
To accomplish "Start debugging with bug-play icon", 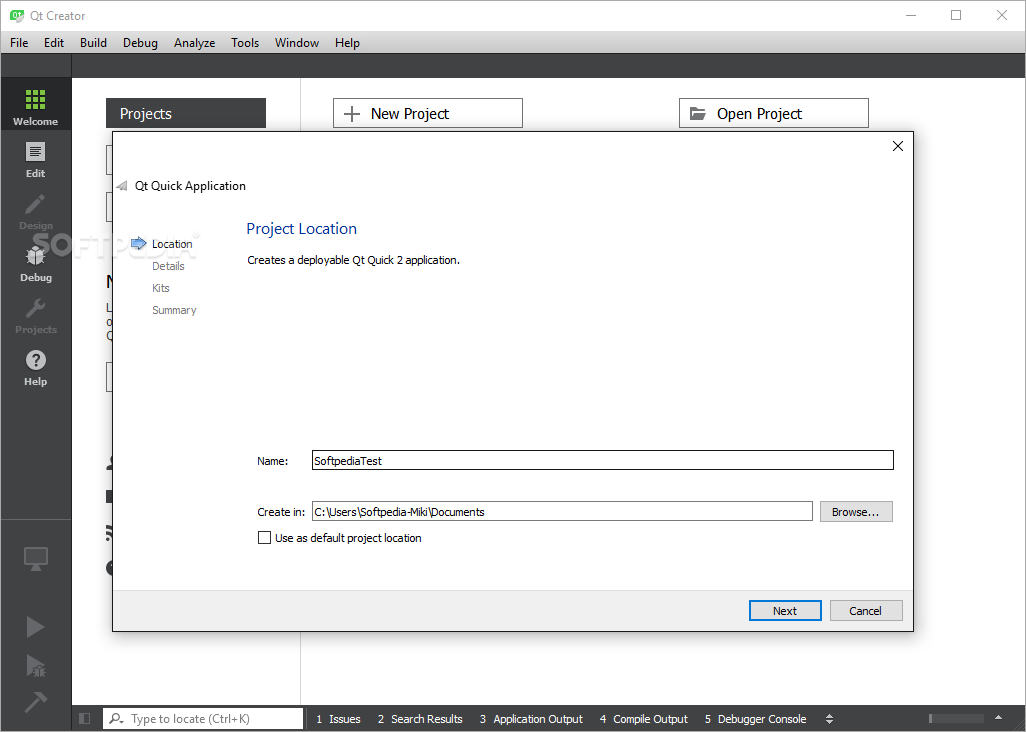I will [35, 665].
